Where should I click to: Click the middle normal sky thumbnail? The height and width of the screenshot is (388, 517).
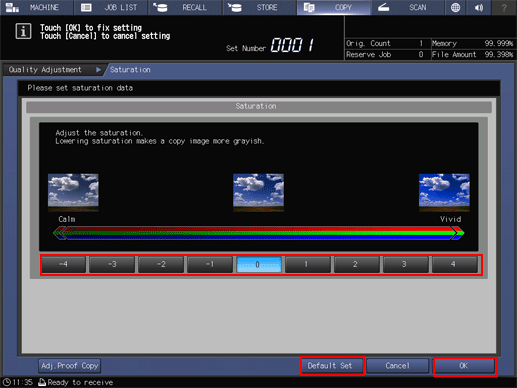259,192
